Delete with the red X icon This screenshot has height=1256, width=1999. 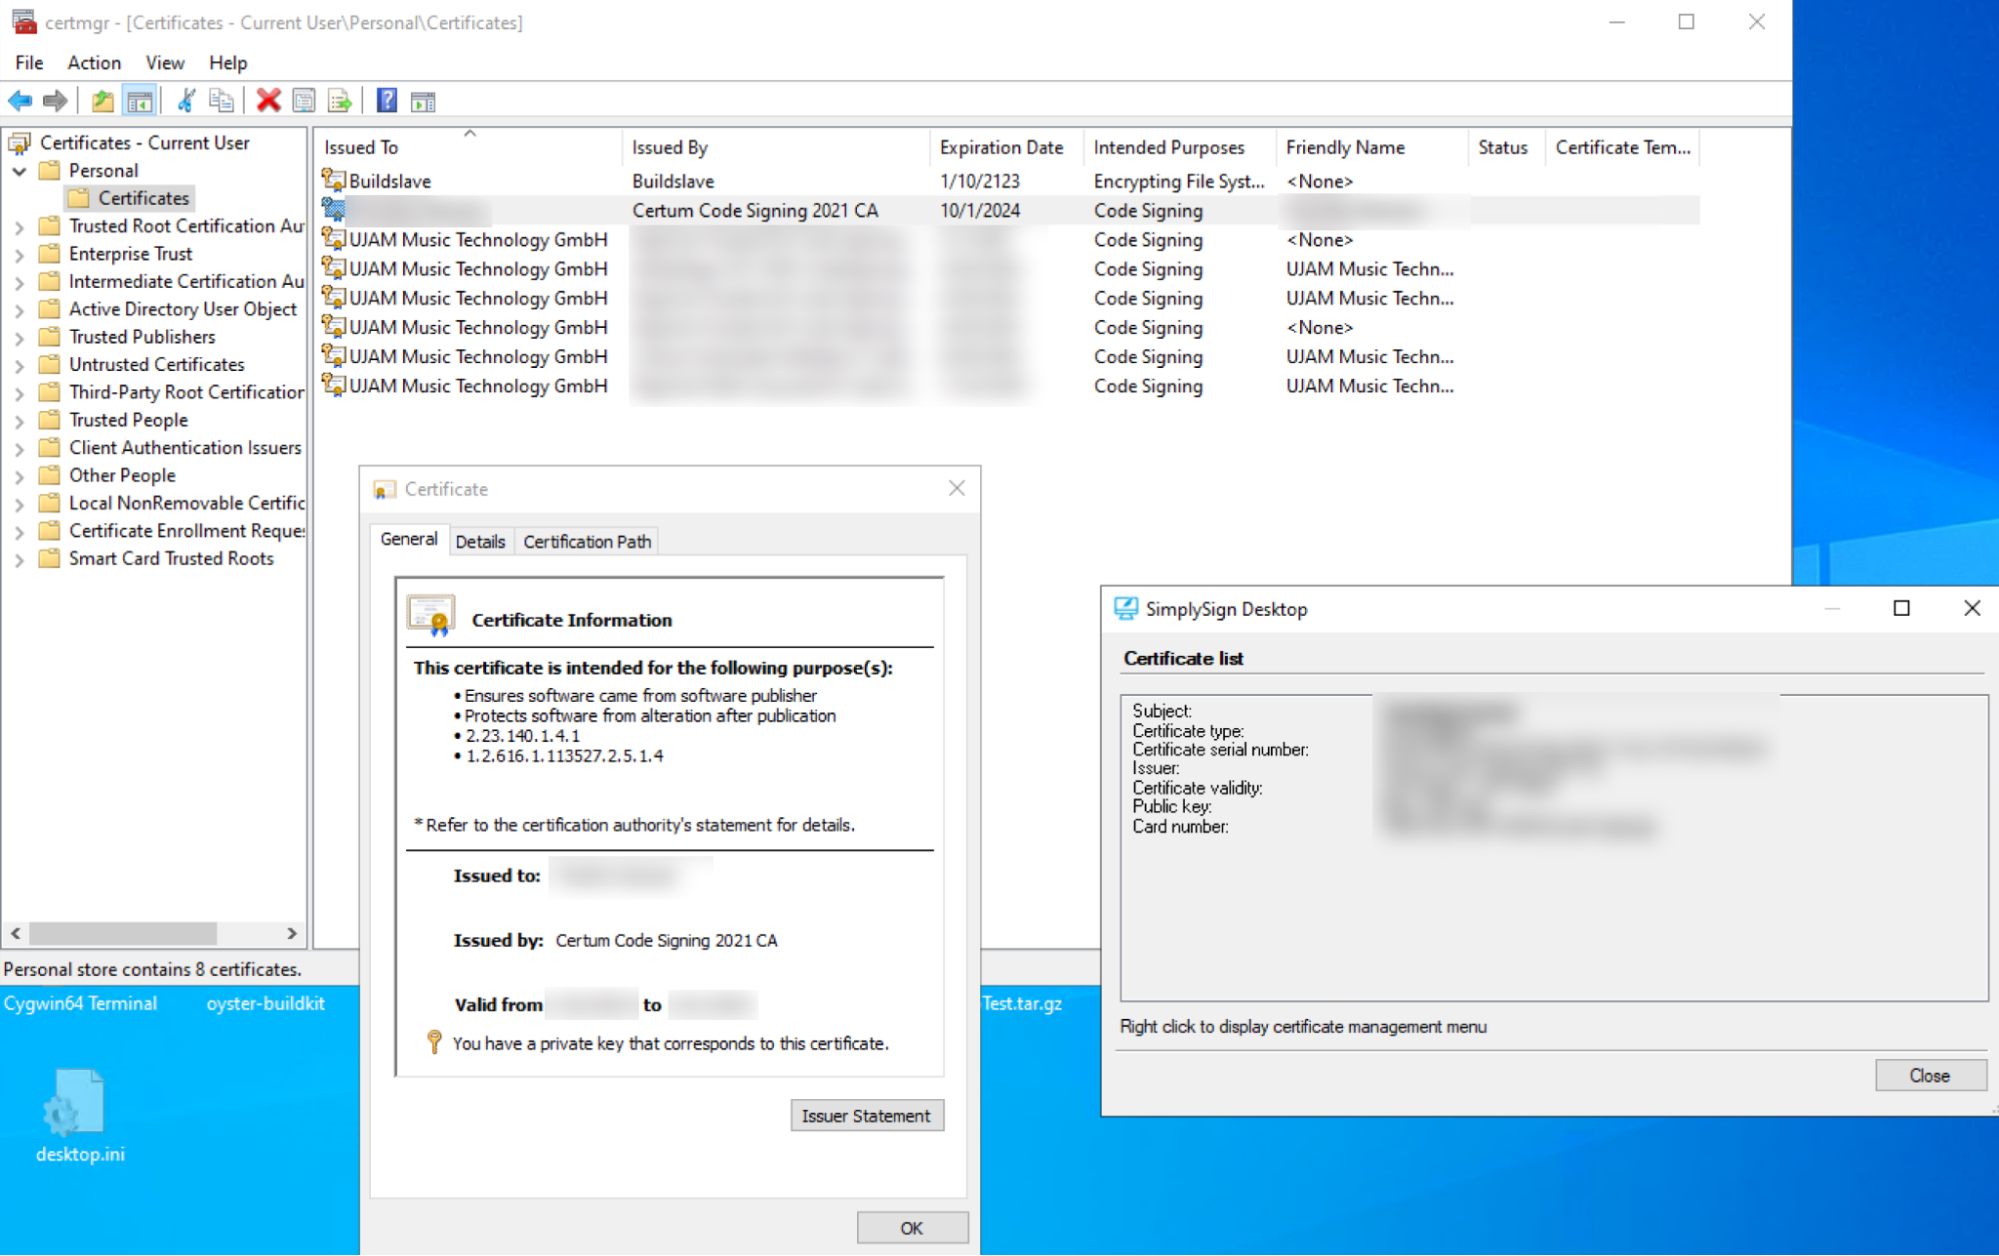coord(268,101)
